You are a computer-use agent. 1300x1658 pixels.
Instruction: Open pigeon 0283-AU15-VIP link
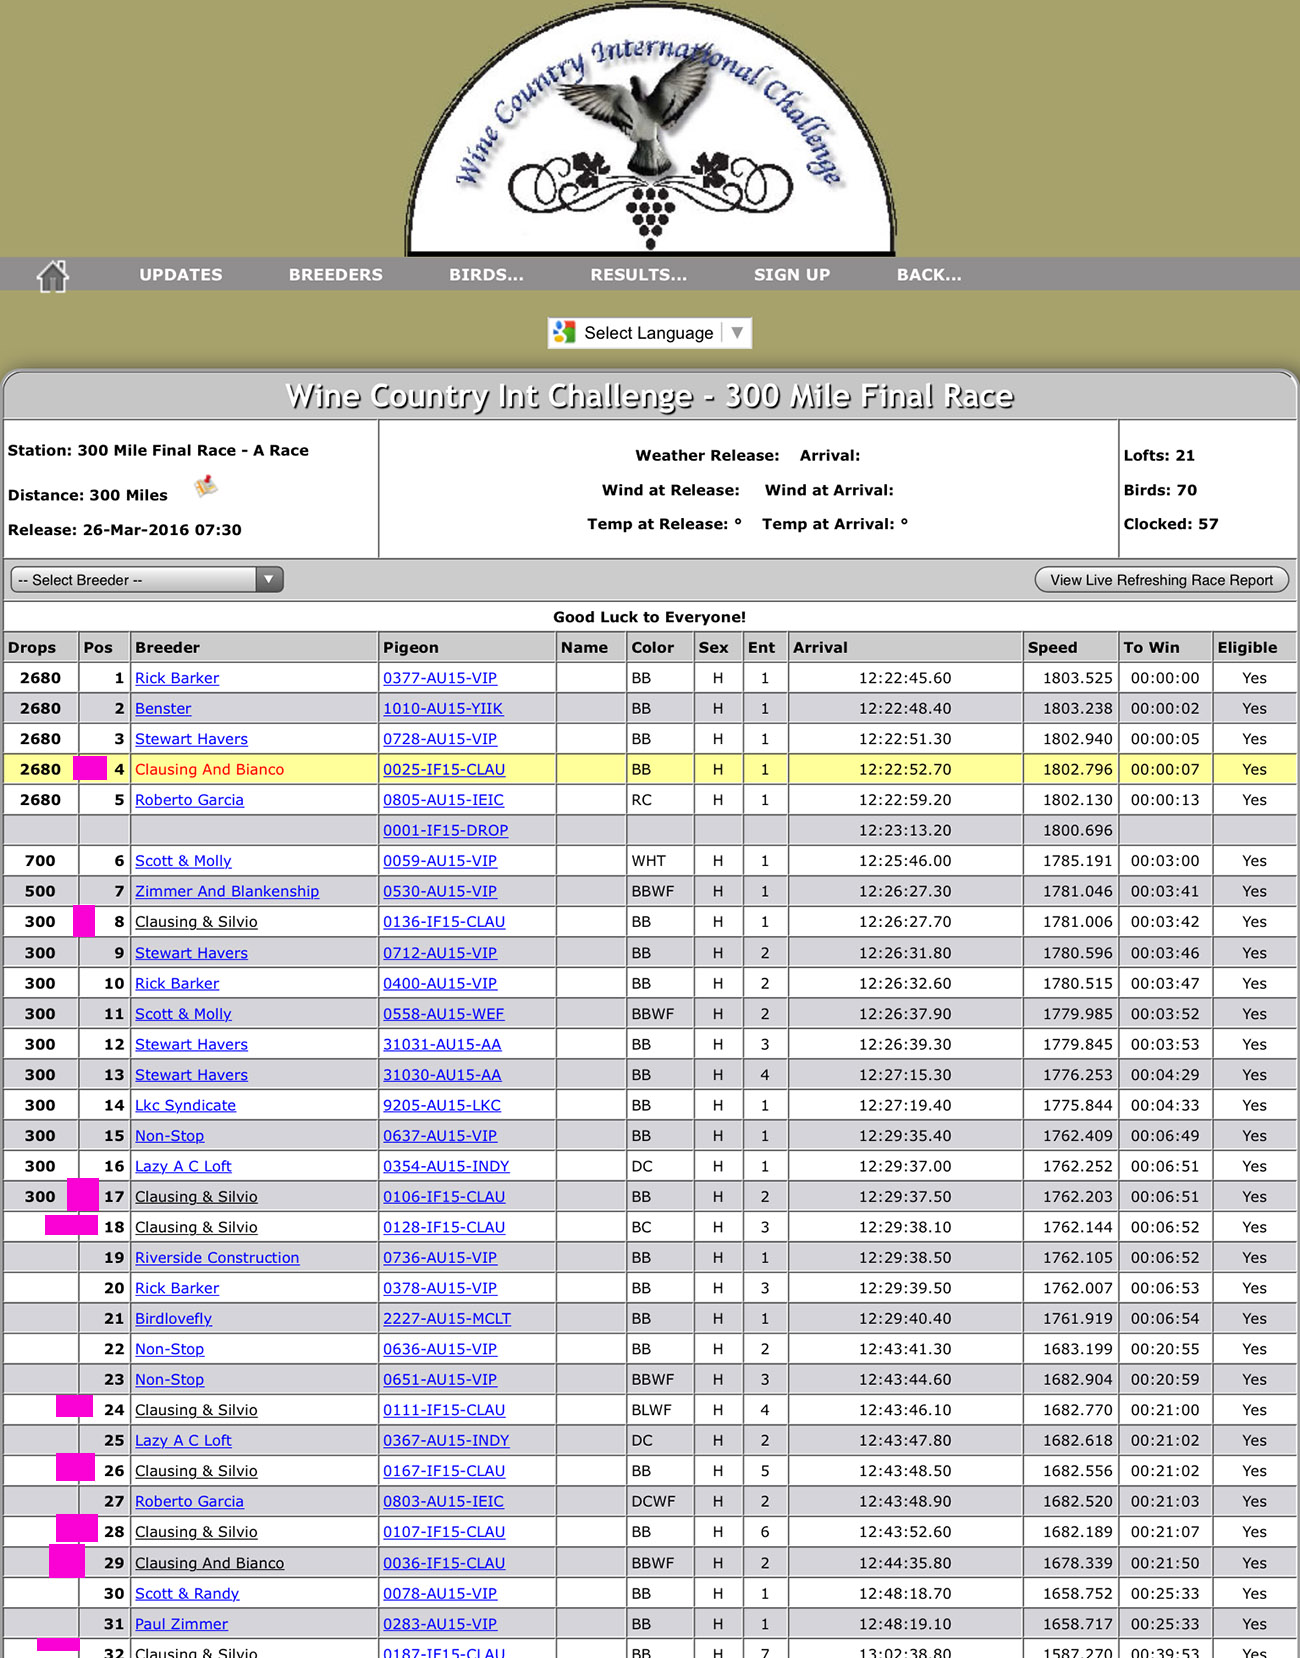[x=440, y=1624]
